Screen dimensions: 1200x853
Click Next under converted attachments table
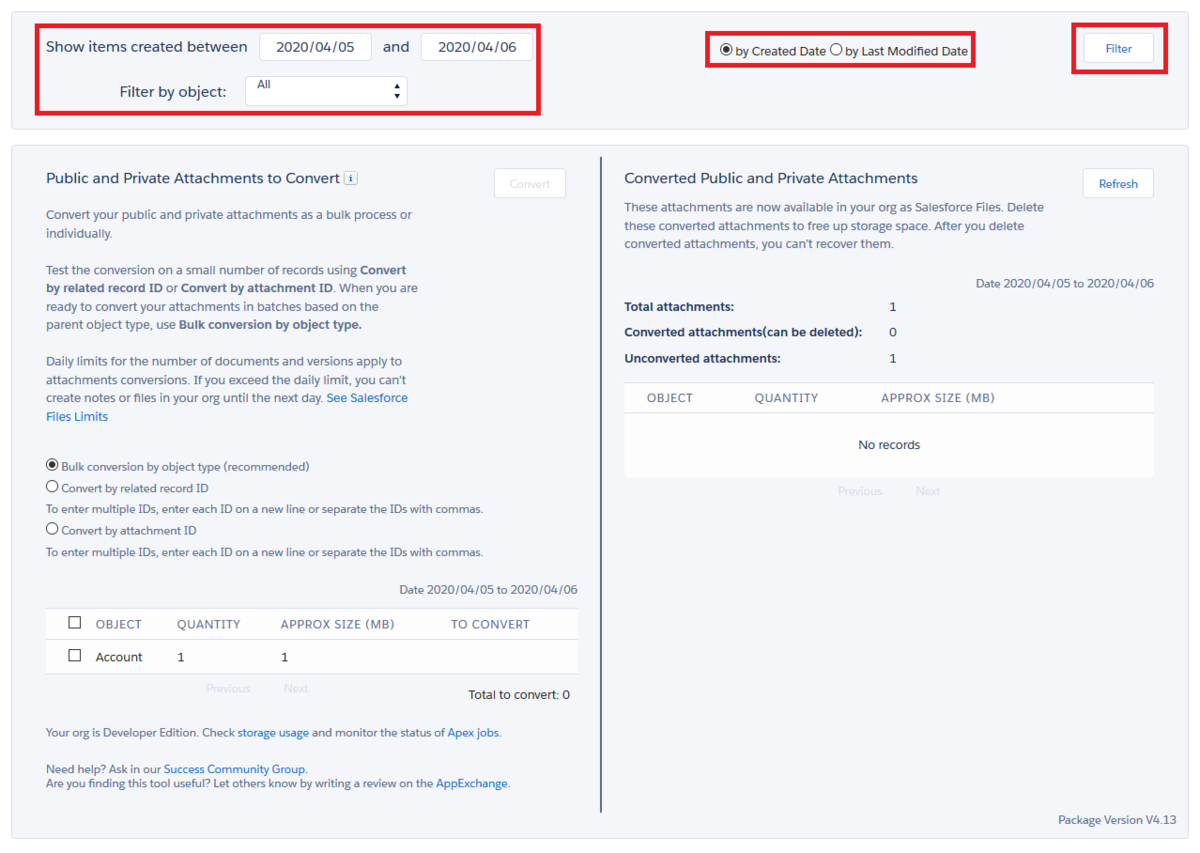point(928,491)
